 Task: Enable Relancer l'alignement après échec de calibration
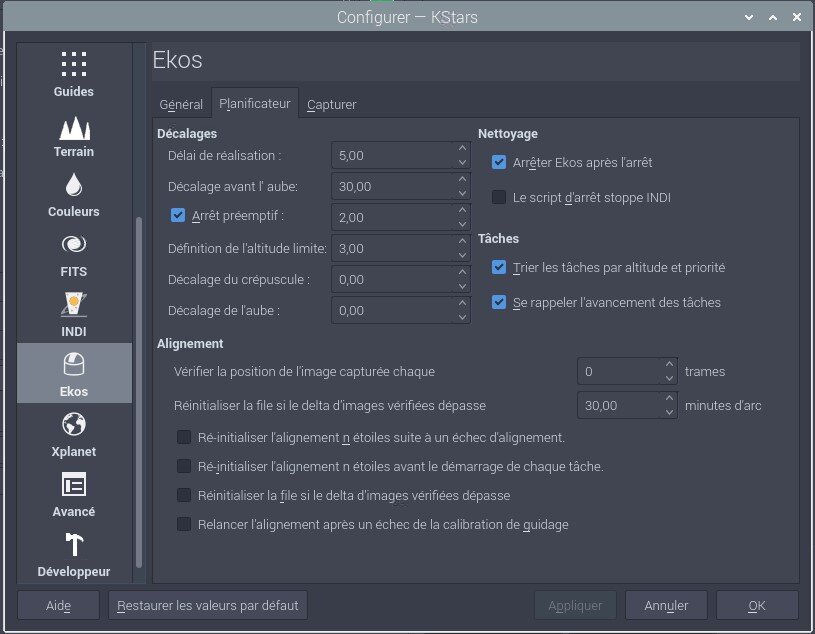[184, 524]
